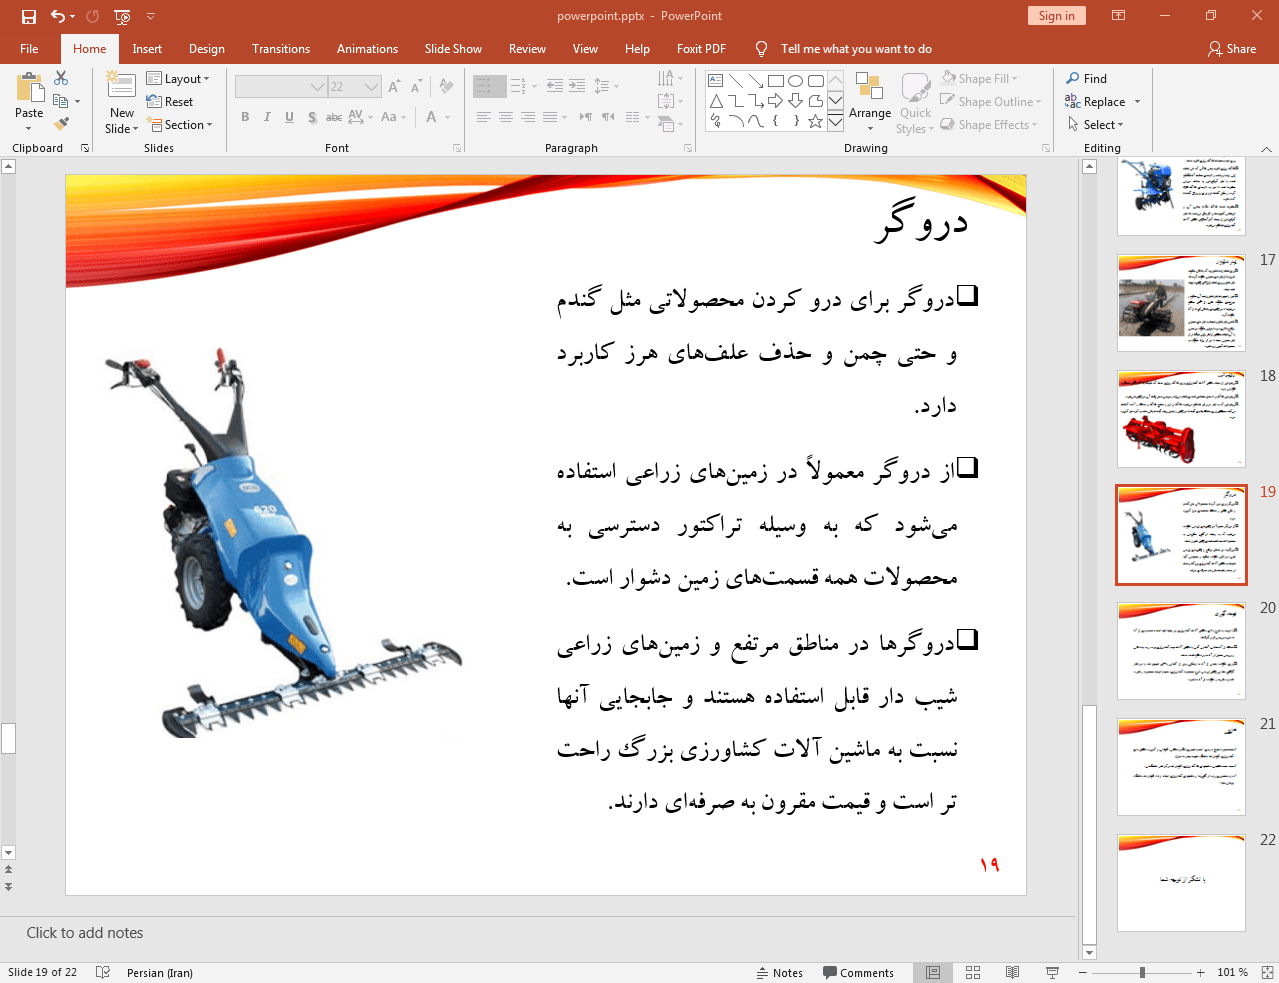This screenshot has width=1279, height=983.
Task: Click Find in Editing group
Action: (1087, 79)
